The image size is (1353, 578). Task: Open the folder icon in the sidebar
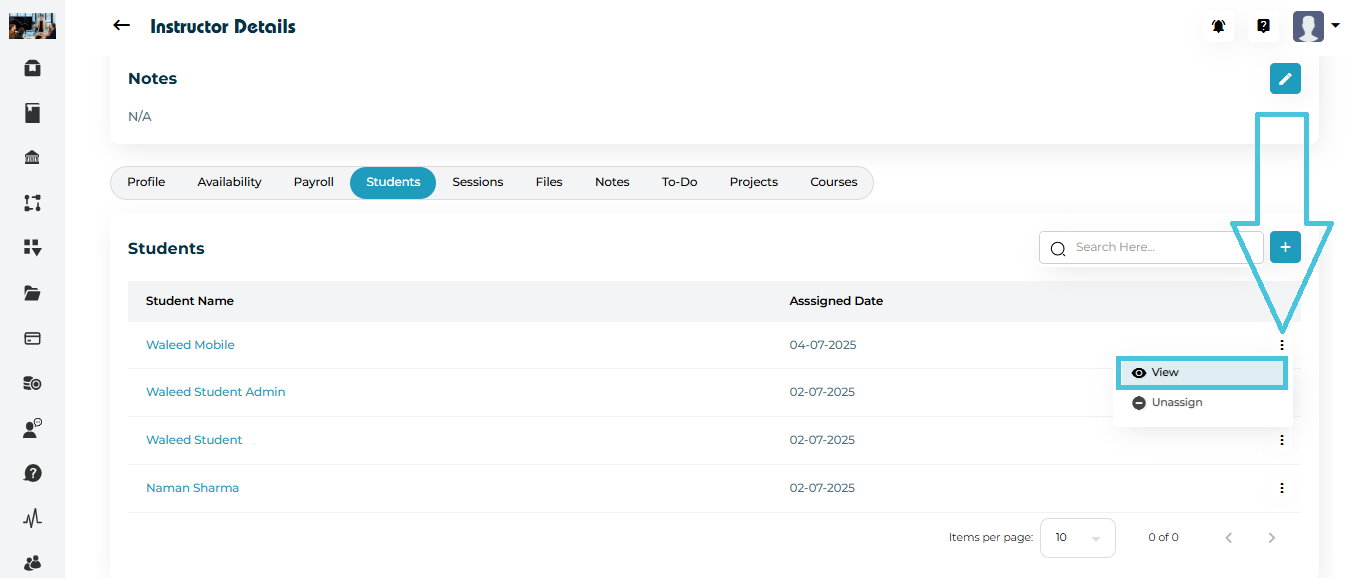tap(32, 293)
